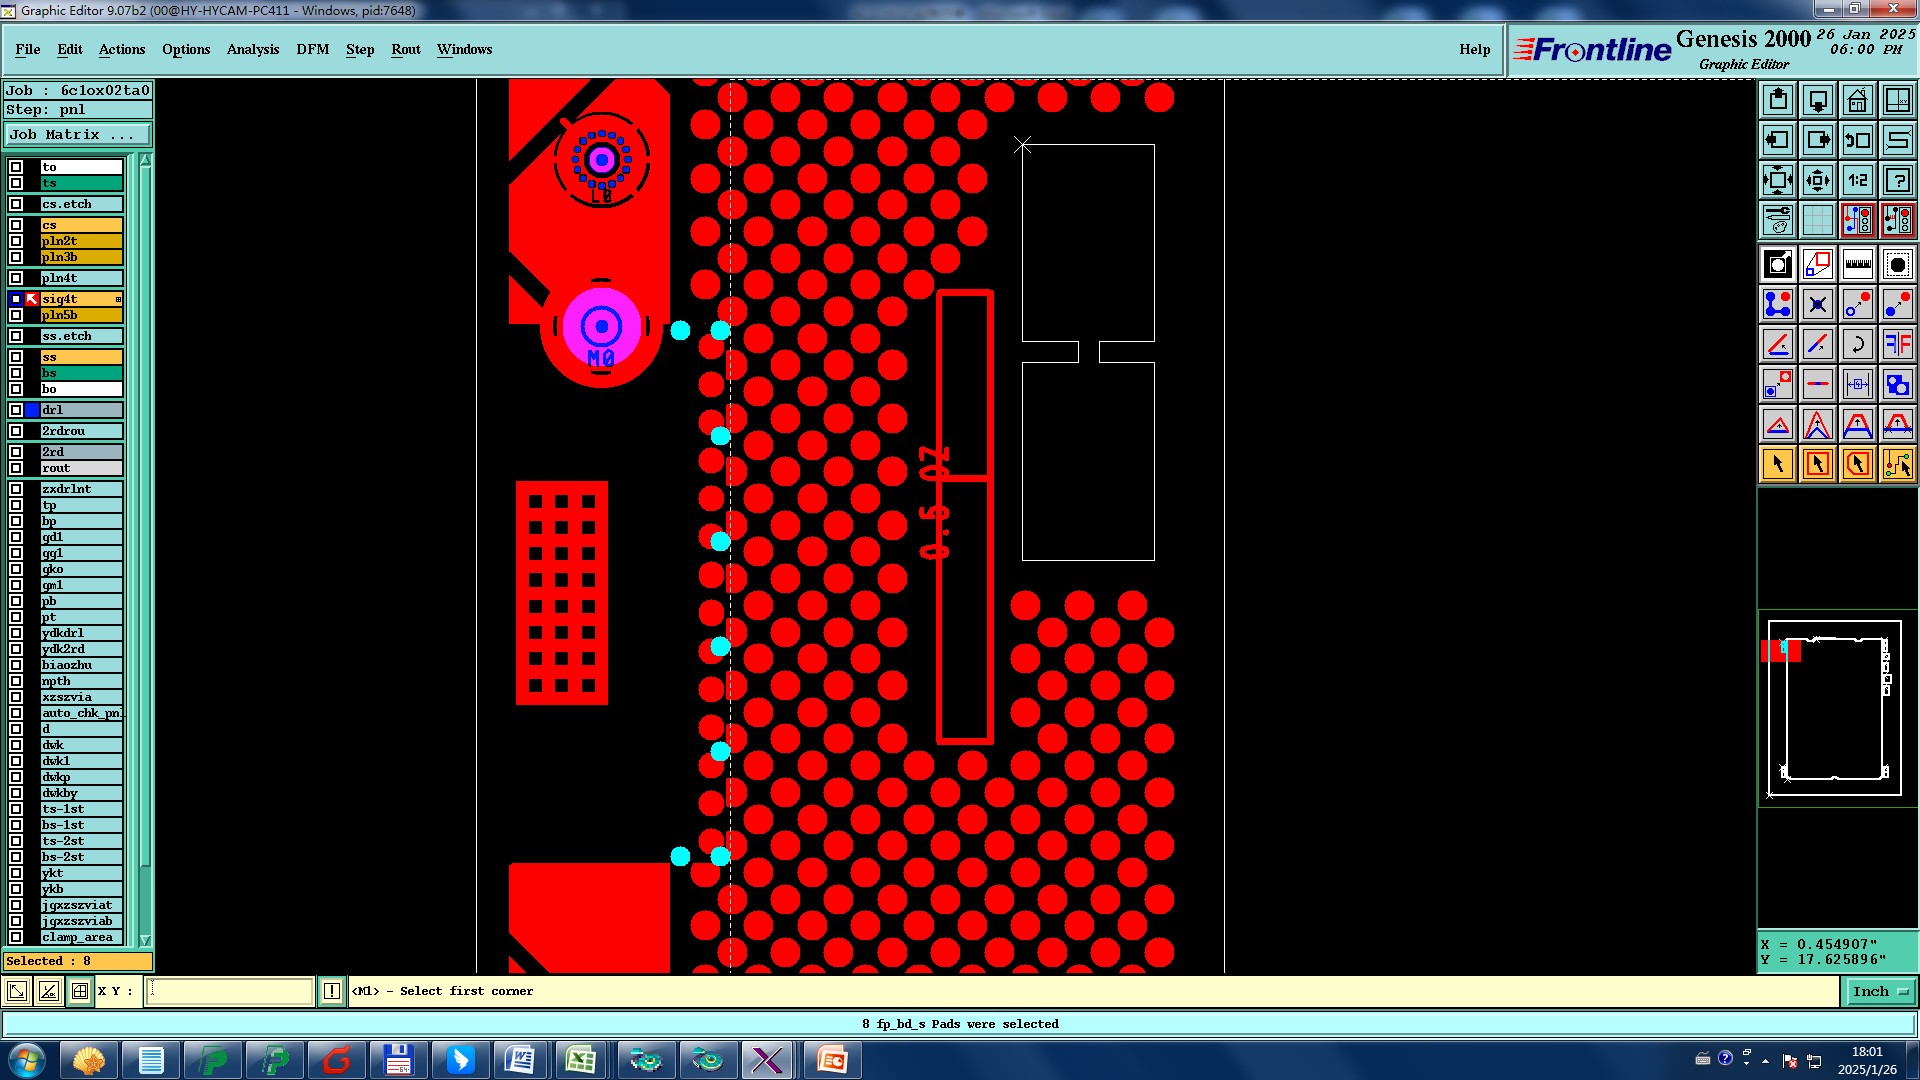Screen dimensions: 1920x1080
Task: Enable the cs.etch layer checkbox
Action: (16, 204)
